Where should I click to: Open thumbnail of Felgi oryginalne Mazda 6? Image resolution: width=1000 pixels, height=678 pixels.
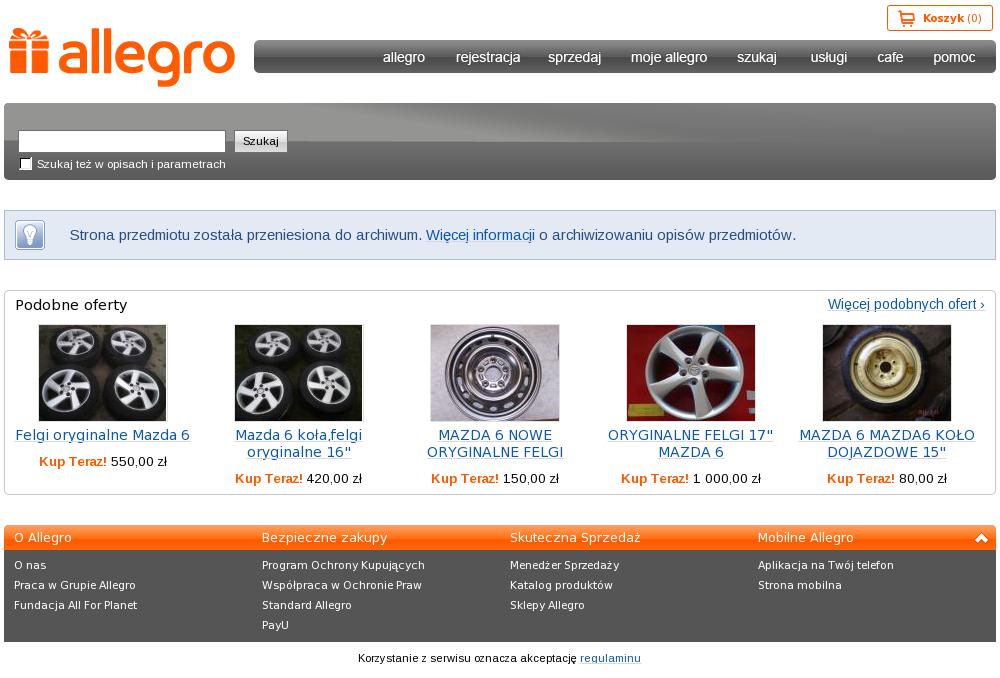pyautogui.click(x=102, y=372)
